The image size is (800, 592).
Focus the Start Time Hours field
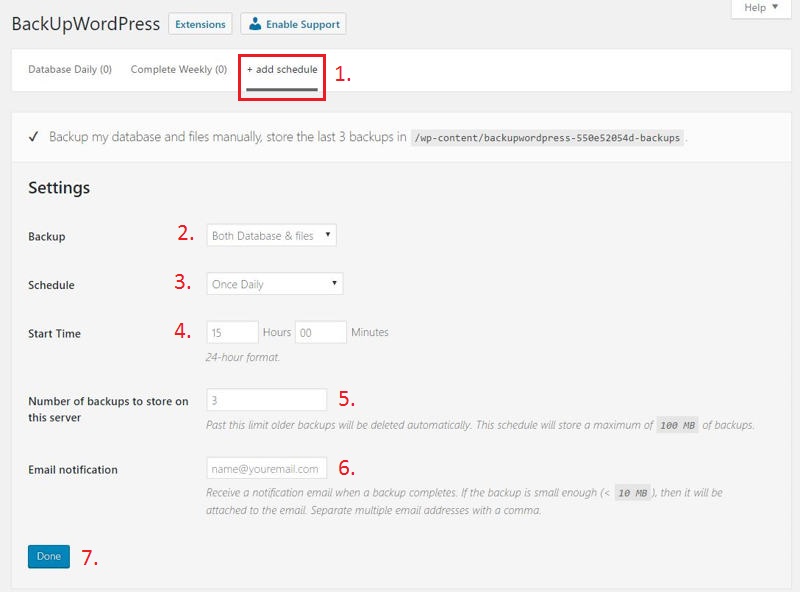232,332
